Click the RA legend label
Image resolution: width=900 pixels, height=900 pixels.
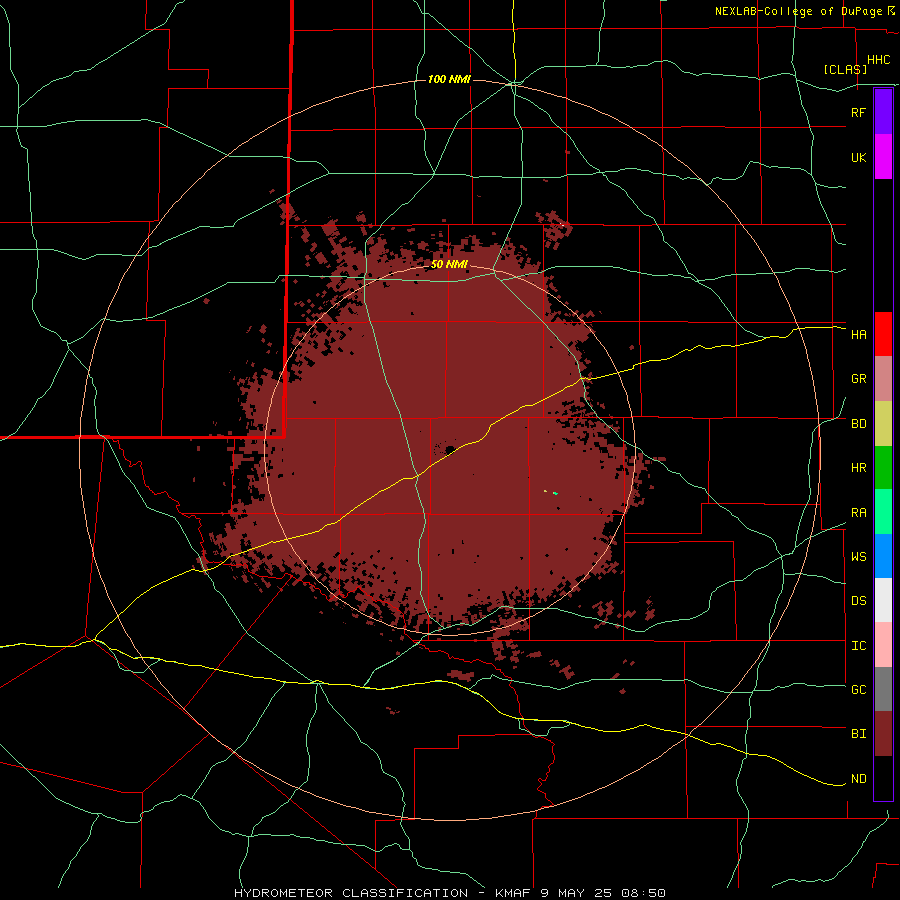click(858, 513)
